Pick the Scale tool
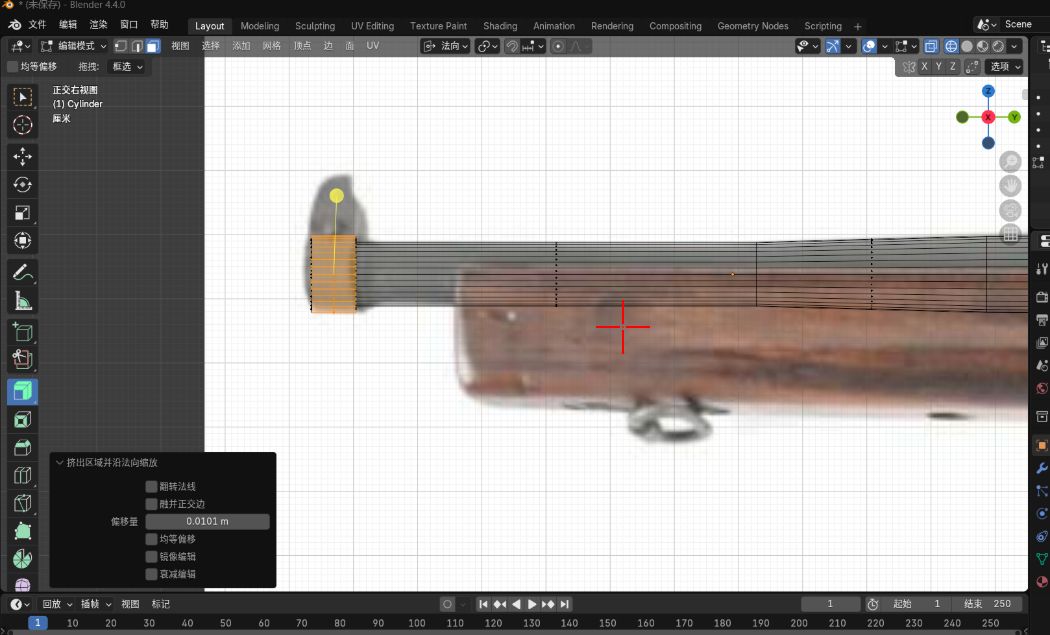Image resolution: width=1050 pixels, height=635 pixels. 22,213
